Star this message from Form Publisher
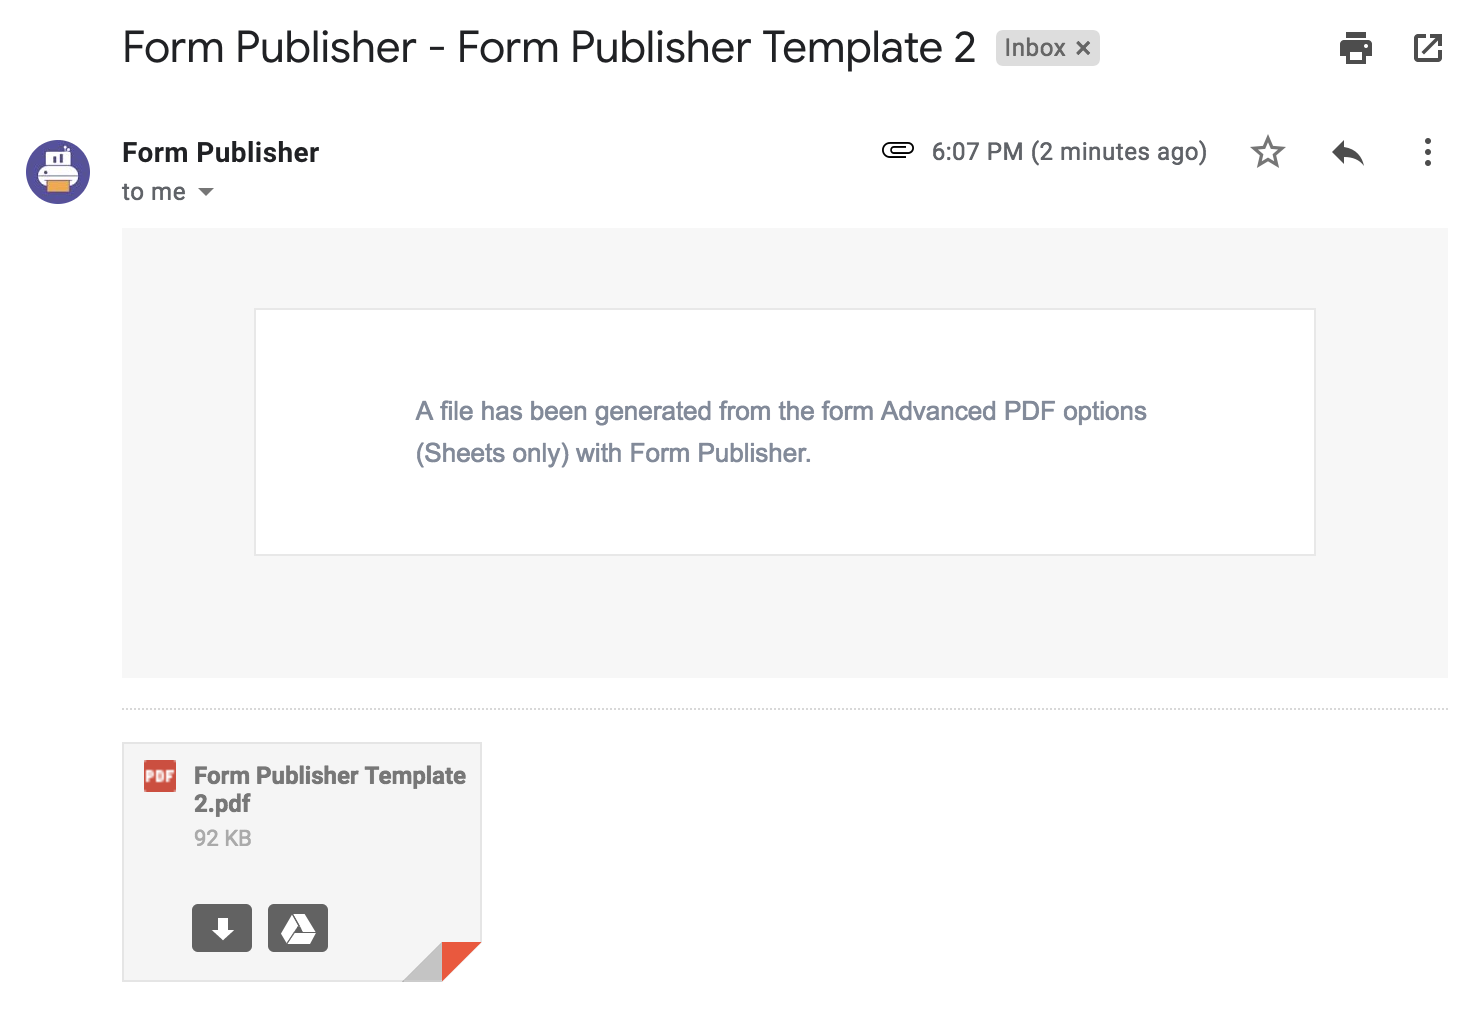The width and height of the screenshot is (1478, 1020). 1267,152
